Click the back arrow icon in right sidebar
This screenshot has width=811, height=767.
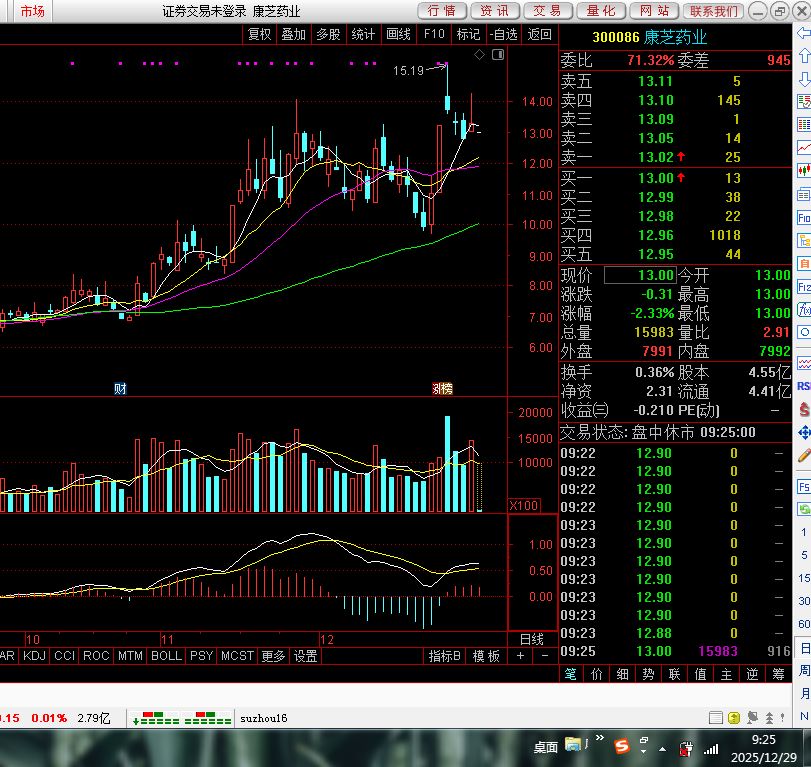804,34
